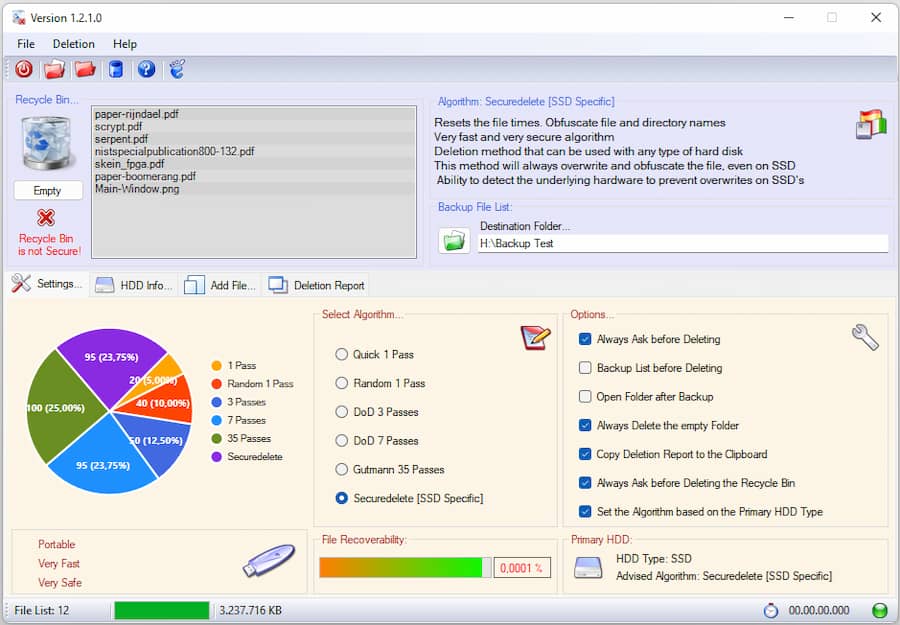Click the orange 1 Pass legend dot
The width and height of the screenshot is (900, 625).
[216, 366]
